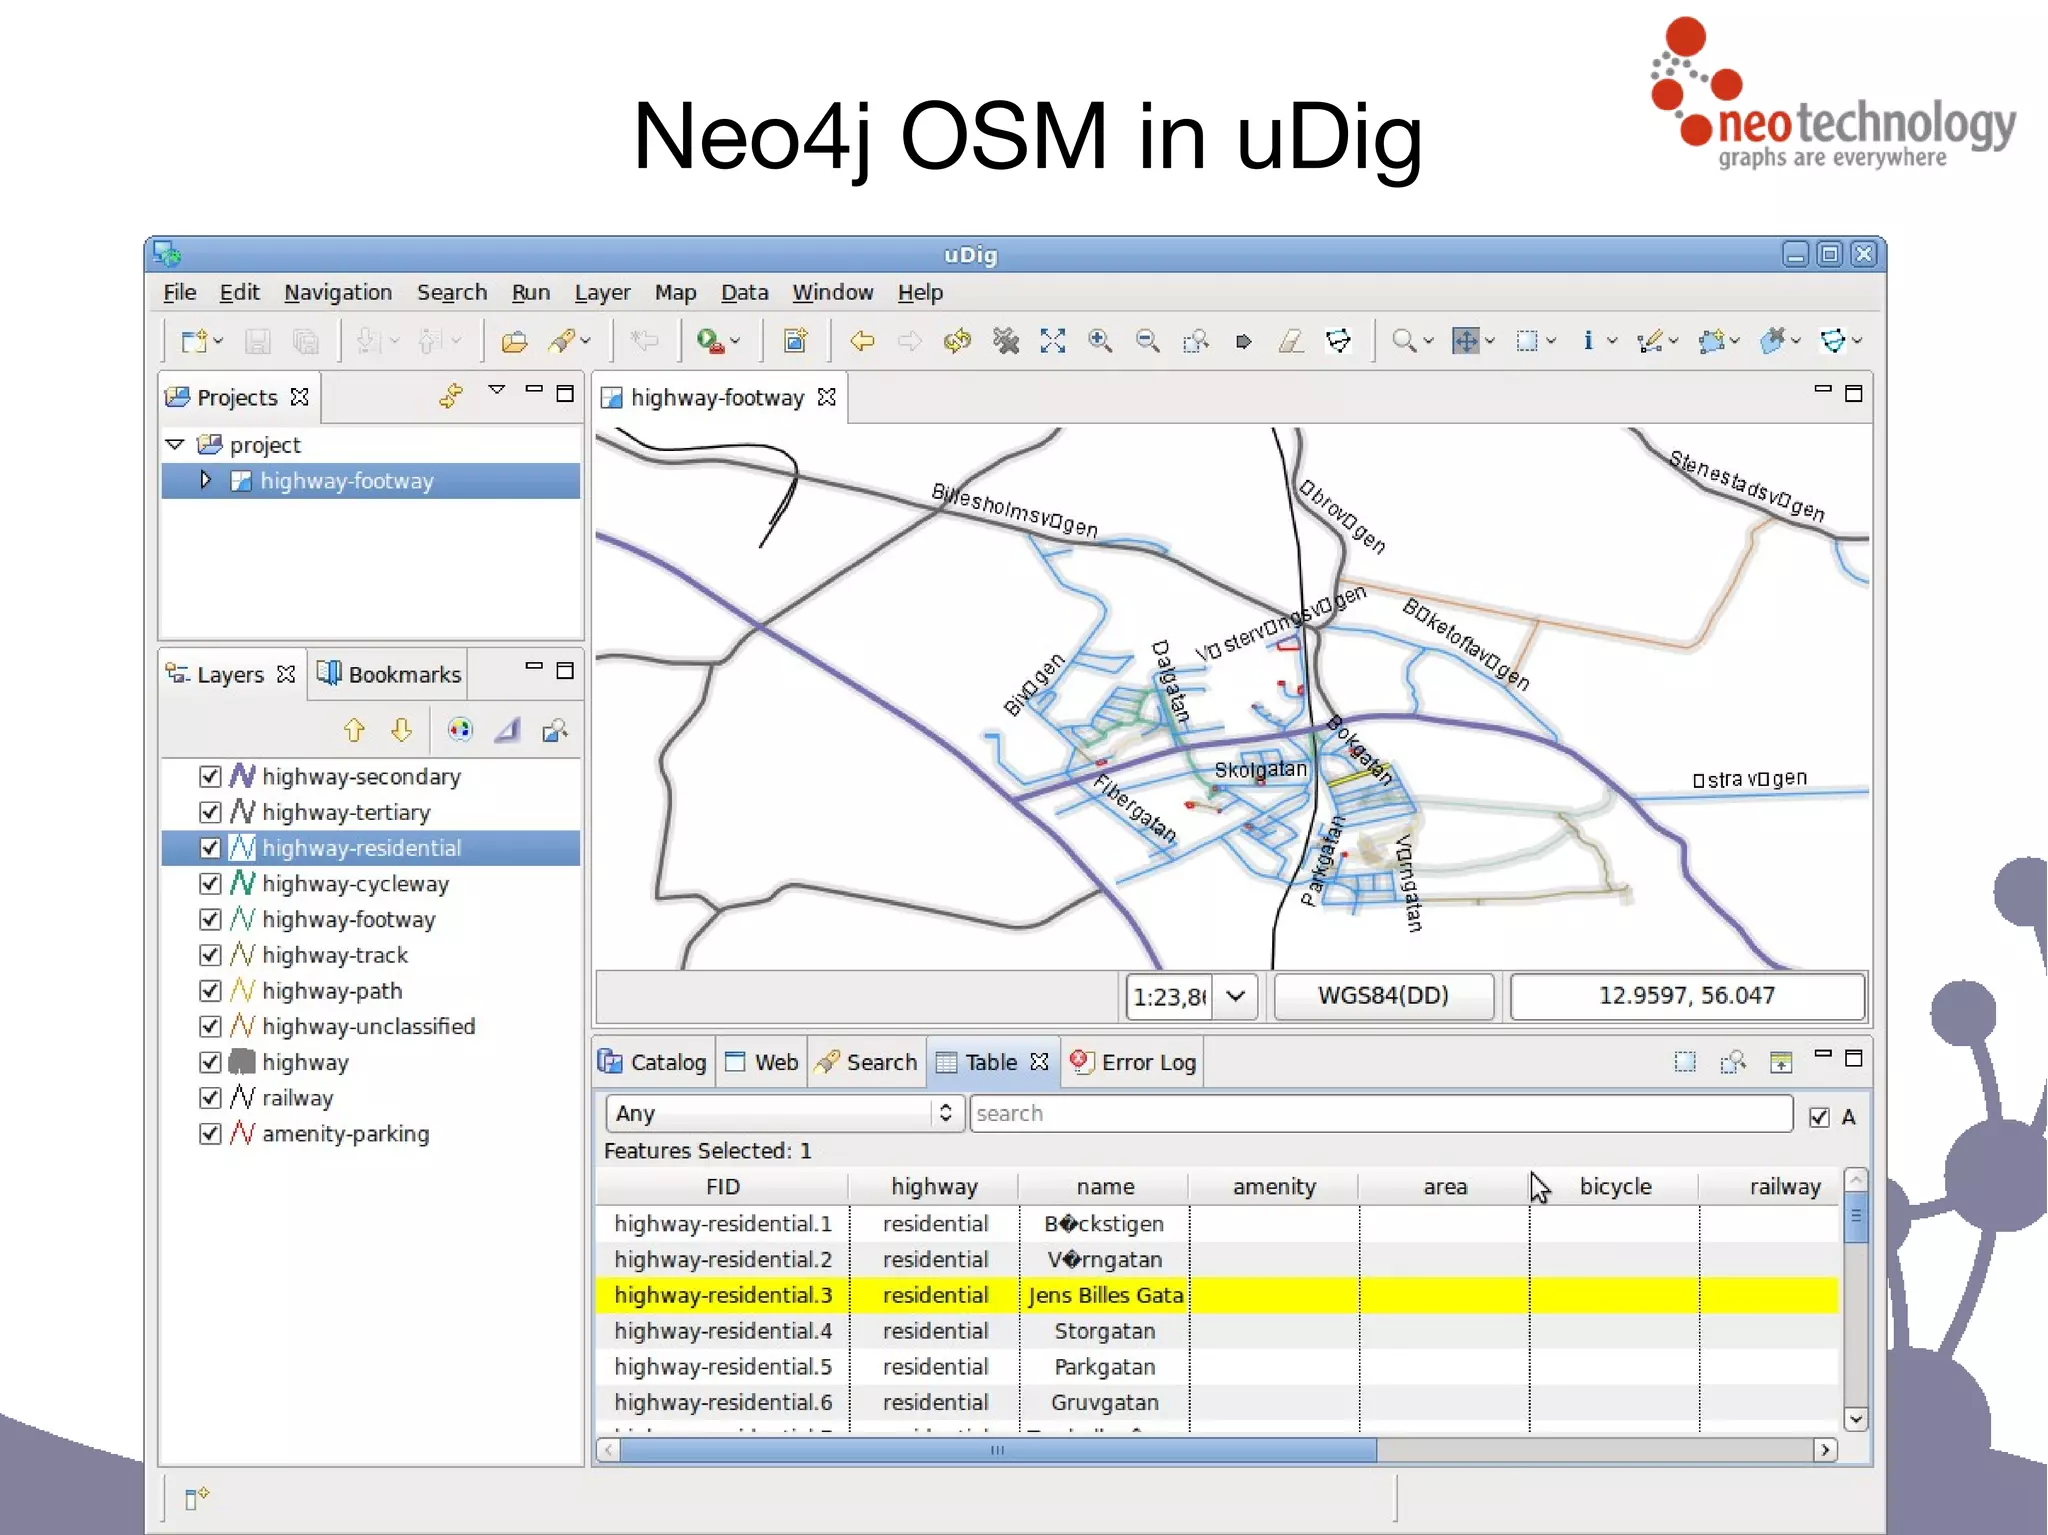Select the zoom tool magnifier icon
The width and height of the screenshot is (2048, 1535).
1404,342
